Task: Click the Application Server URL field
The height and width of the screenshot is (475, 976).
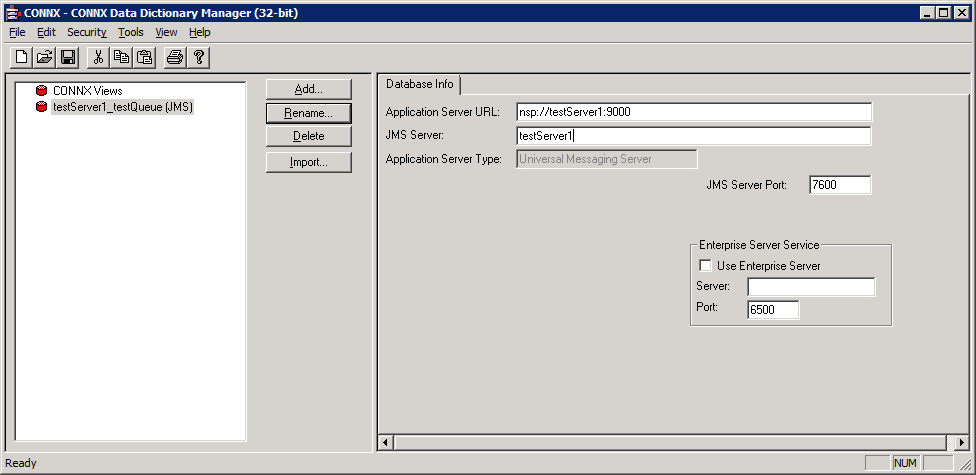Action: (x=694, y=112)
